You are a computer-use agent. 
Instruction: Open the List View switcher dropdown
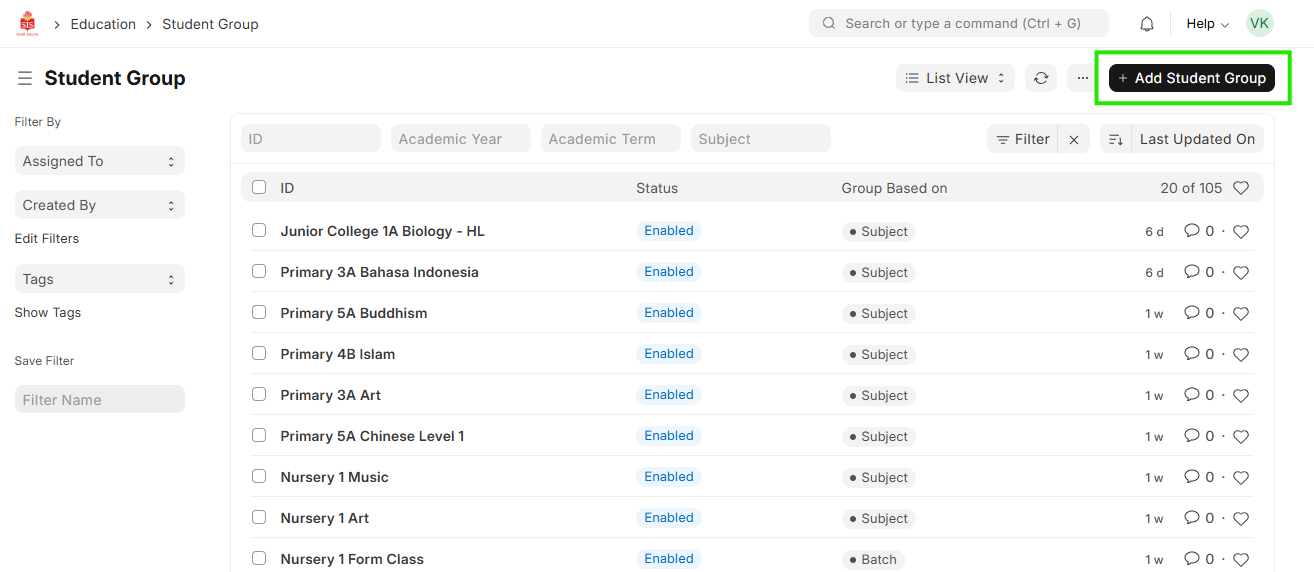(955, 78)
